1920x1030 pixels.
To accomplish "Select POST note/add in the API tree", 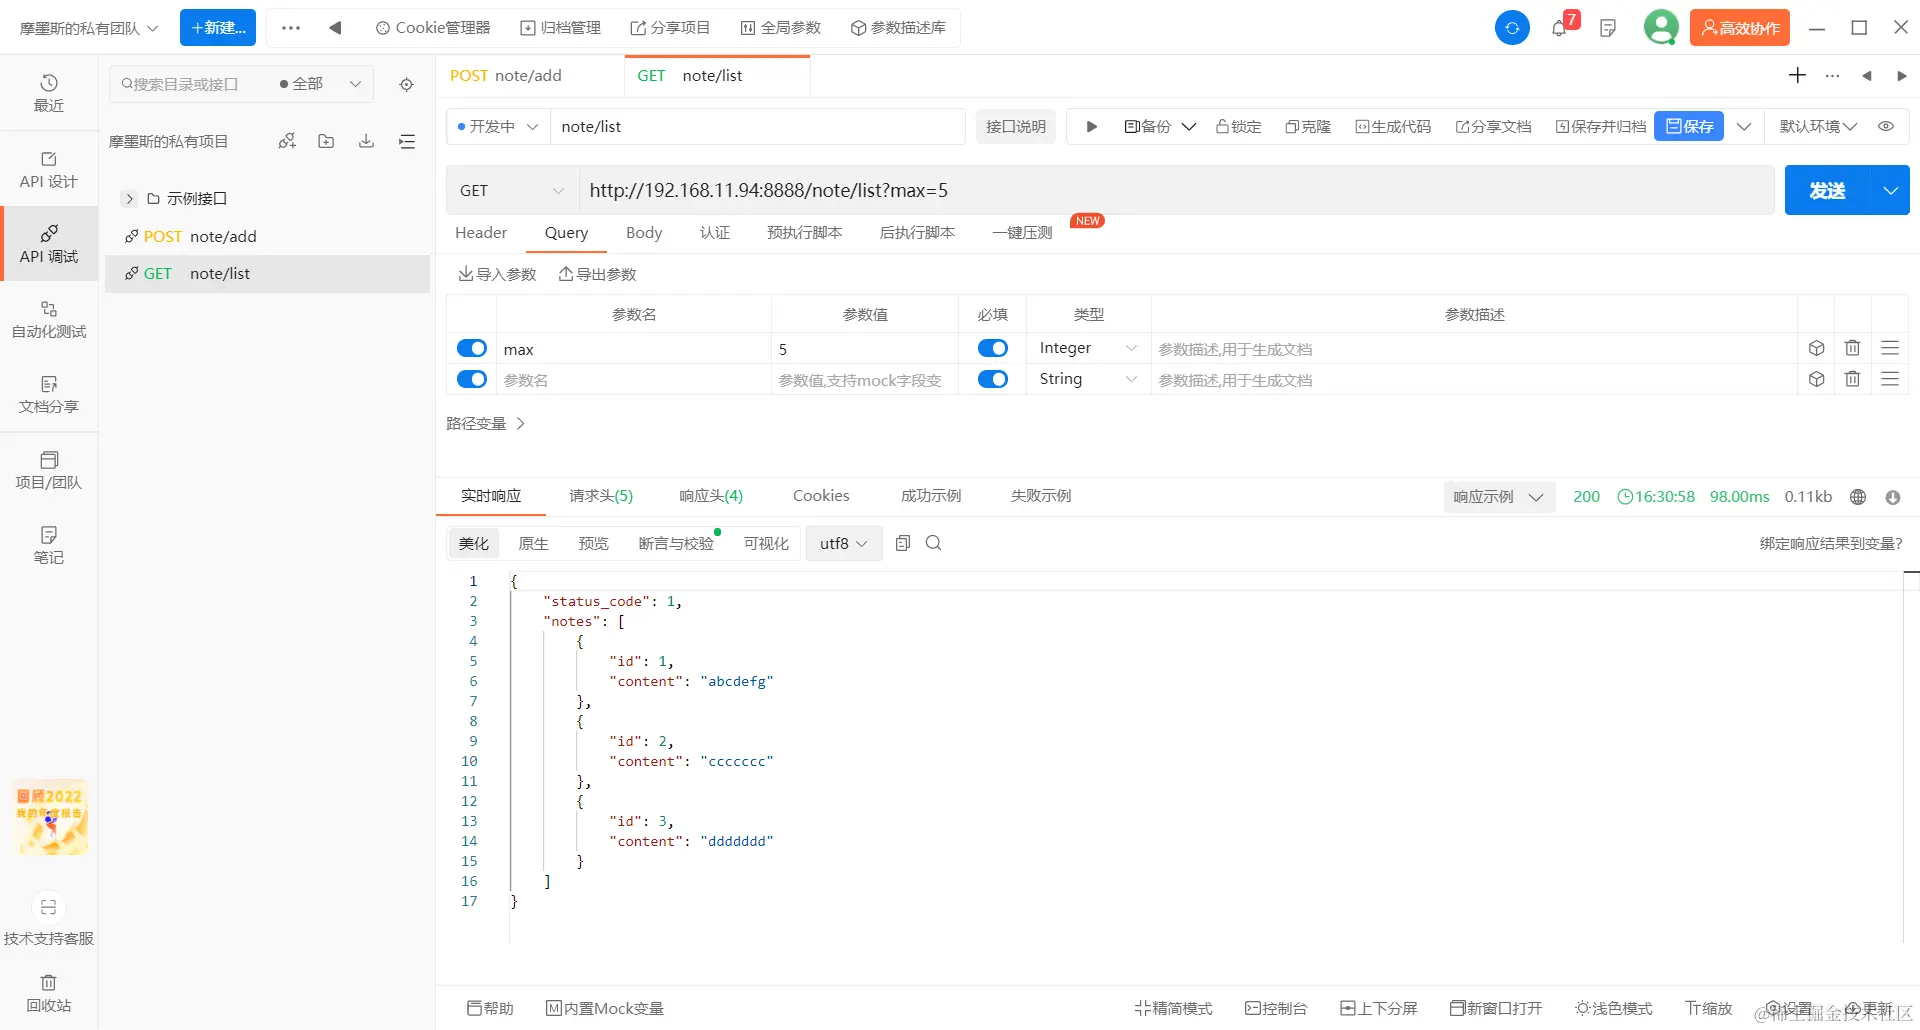I will [x=267, y=237].
